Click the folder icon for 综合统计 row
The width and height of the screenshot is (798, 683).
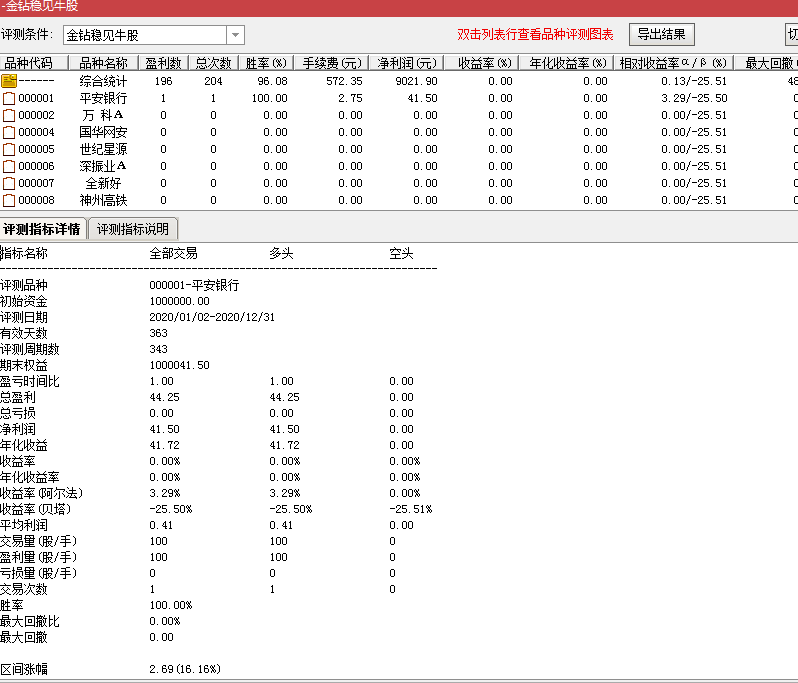pyautogui.click(x=9, y=81)
